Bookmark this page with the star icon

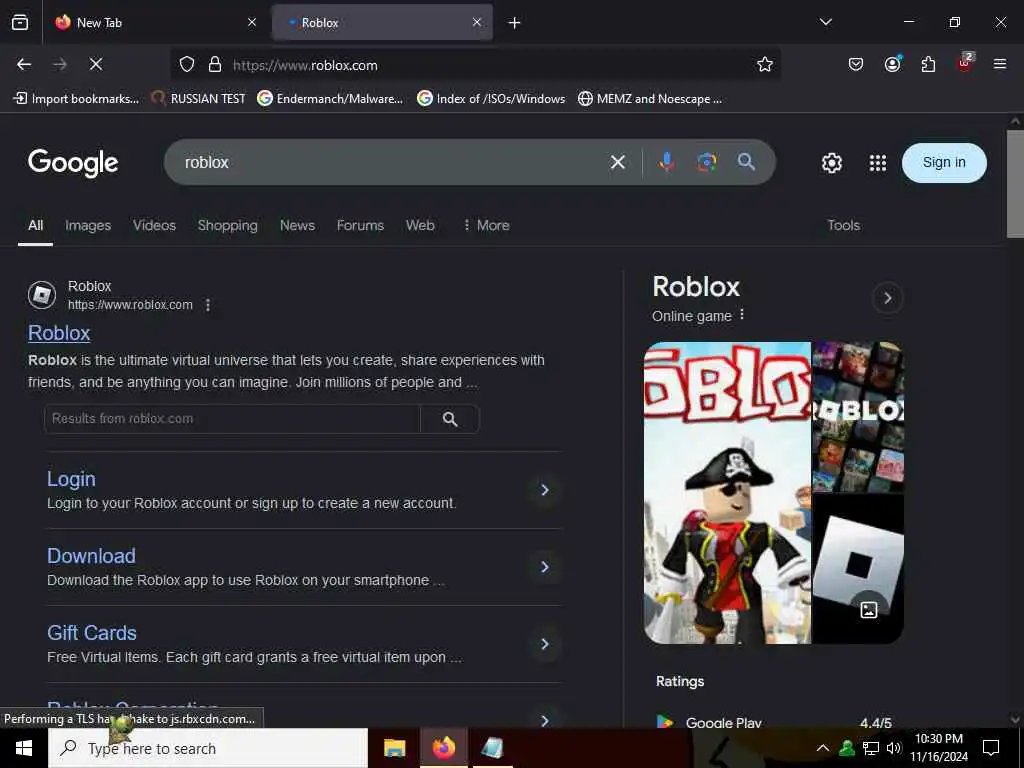point(765,64)
